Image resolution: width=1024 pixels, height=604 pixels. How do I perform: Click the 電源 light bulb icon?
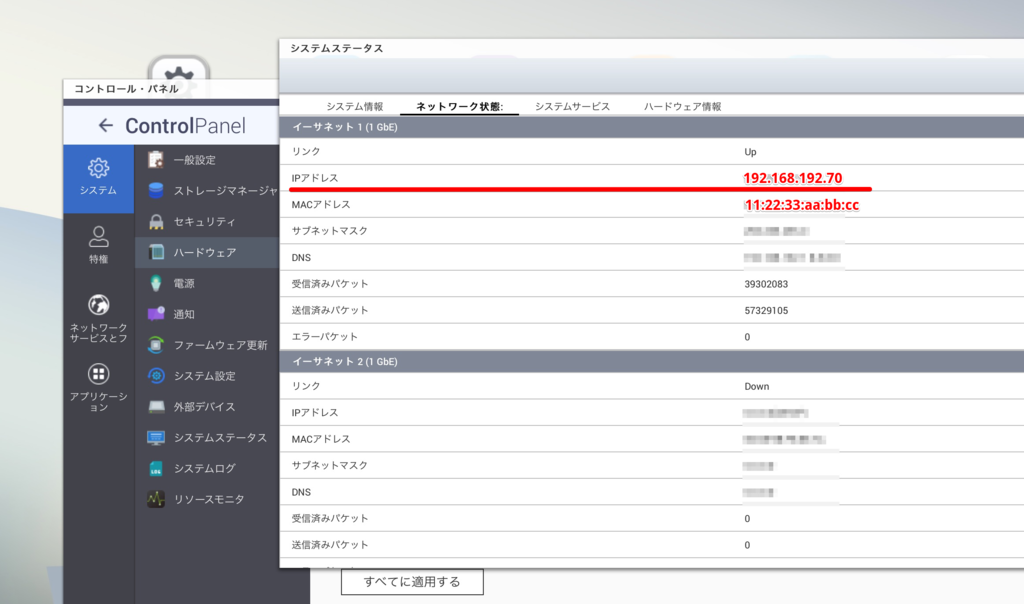point(155,283)
